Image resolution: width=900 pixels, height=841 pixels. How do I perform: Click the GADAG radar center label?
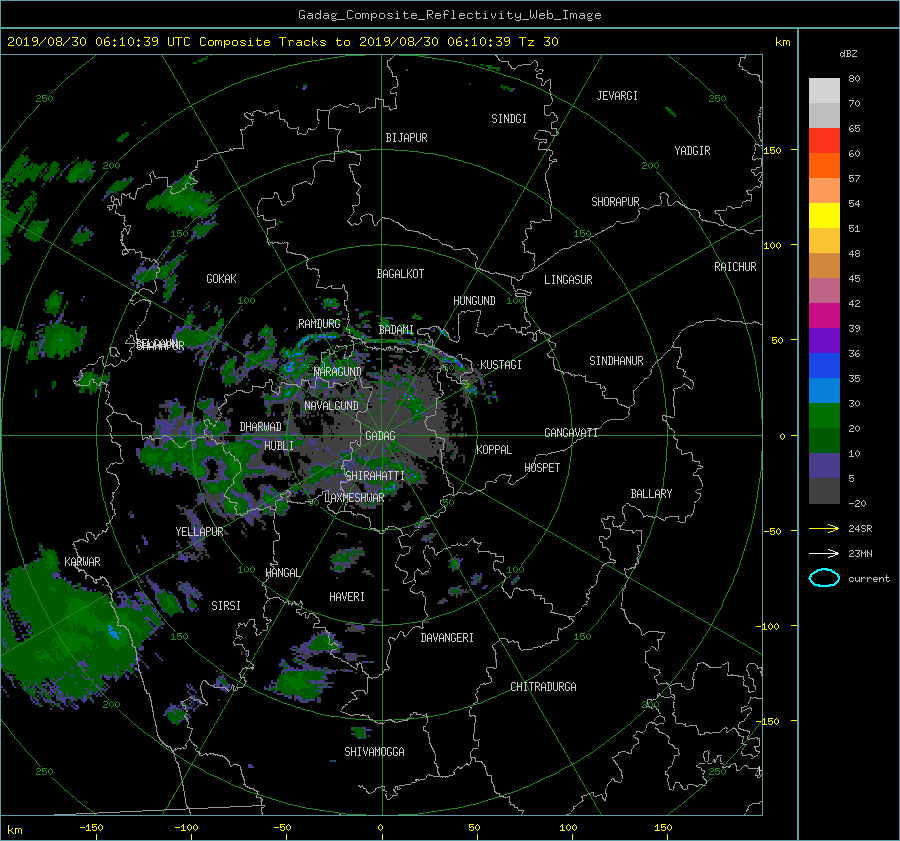pyautogui.click(x=380, y=436)
